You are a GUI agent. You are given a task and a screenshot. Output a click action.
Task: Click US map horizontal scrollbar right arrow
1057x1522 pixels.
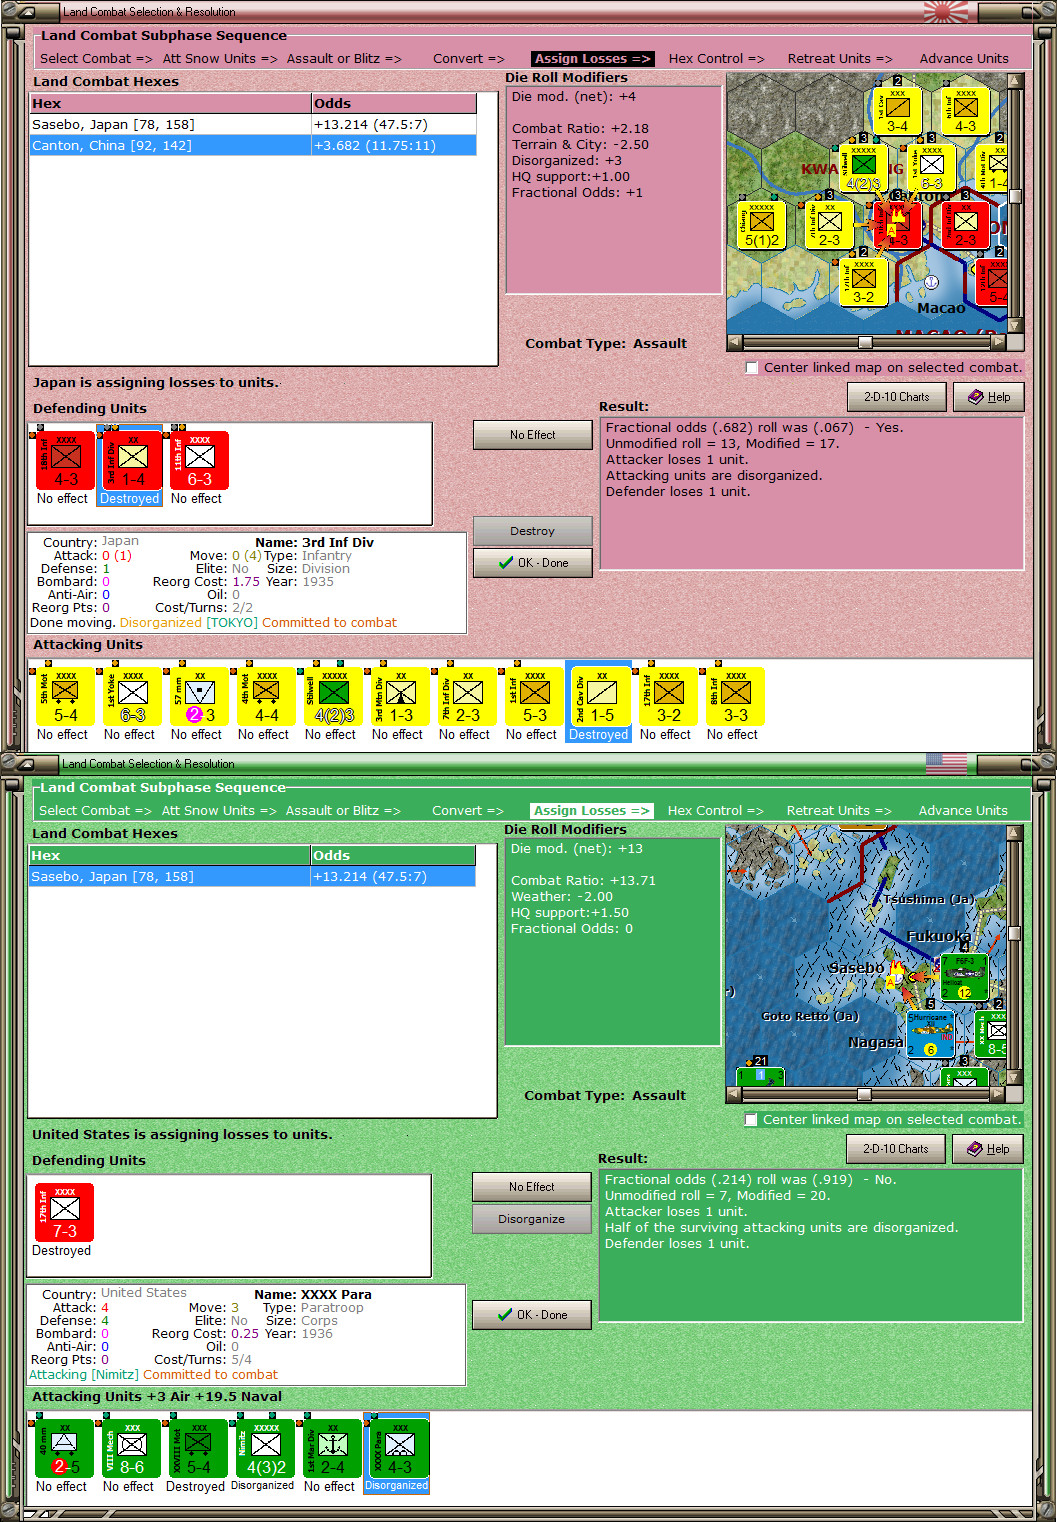tap(997, 1094)
